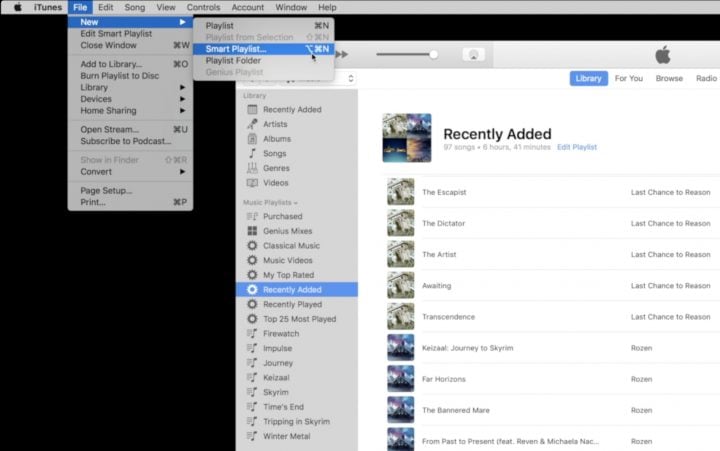This screenshot has width=720, height=451.
Task: Click the volume slider knob
Action: (433, 55)
